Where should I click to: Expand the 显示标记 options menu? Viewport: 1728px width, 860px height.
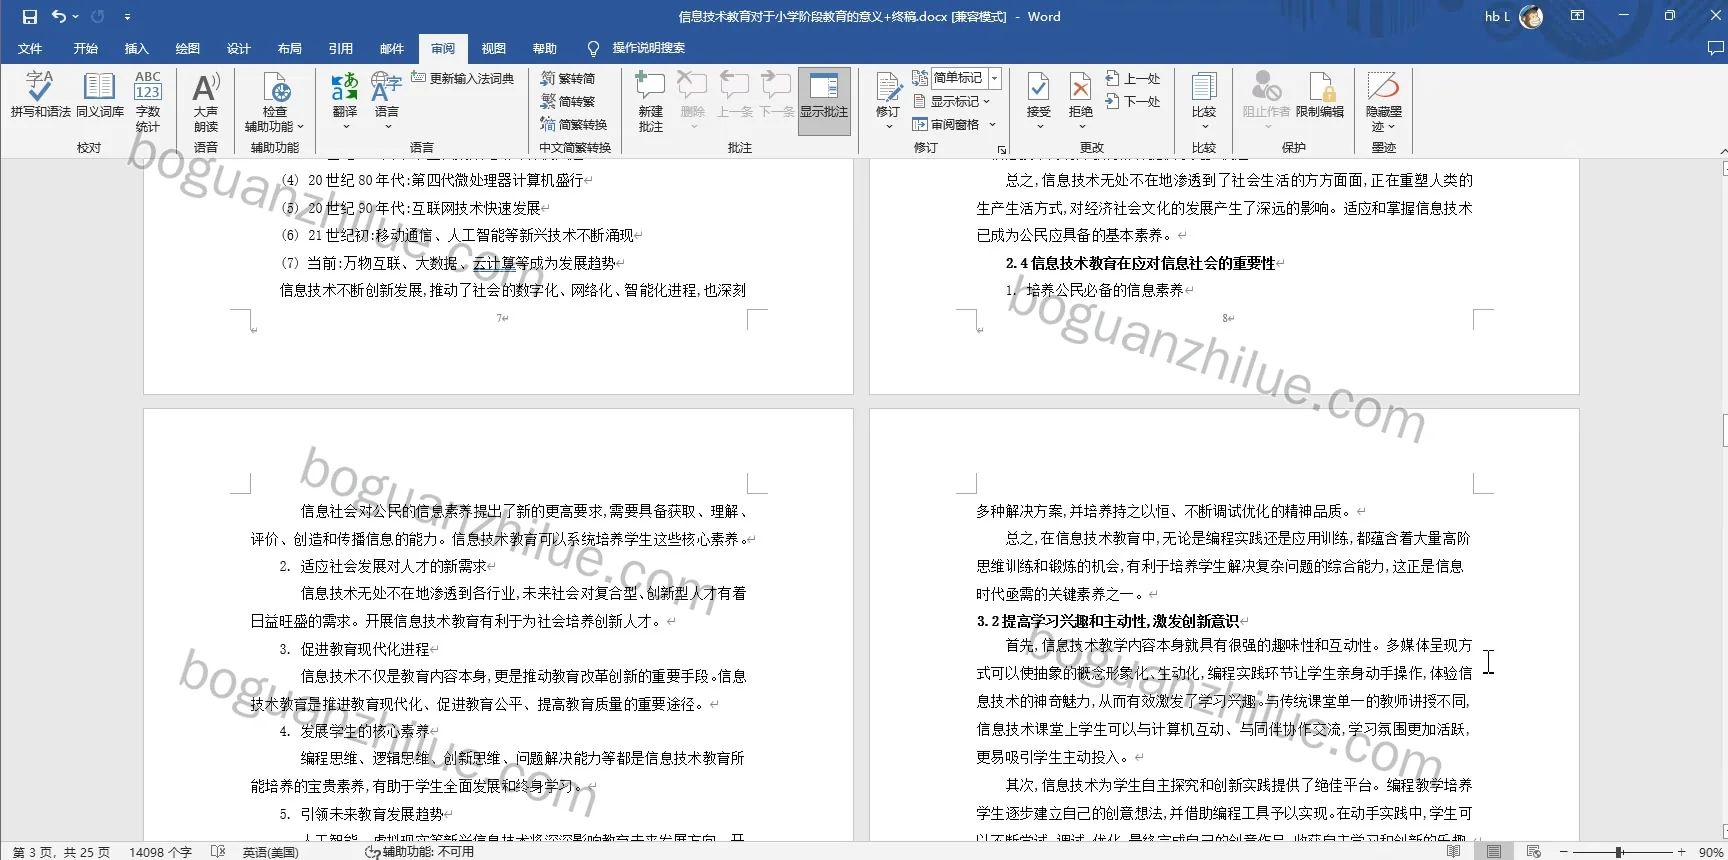coord(951,101)
